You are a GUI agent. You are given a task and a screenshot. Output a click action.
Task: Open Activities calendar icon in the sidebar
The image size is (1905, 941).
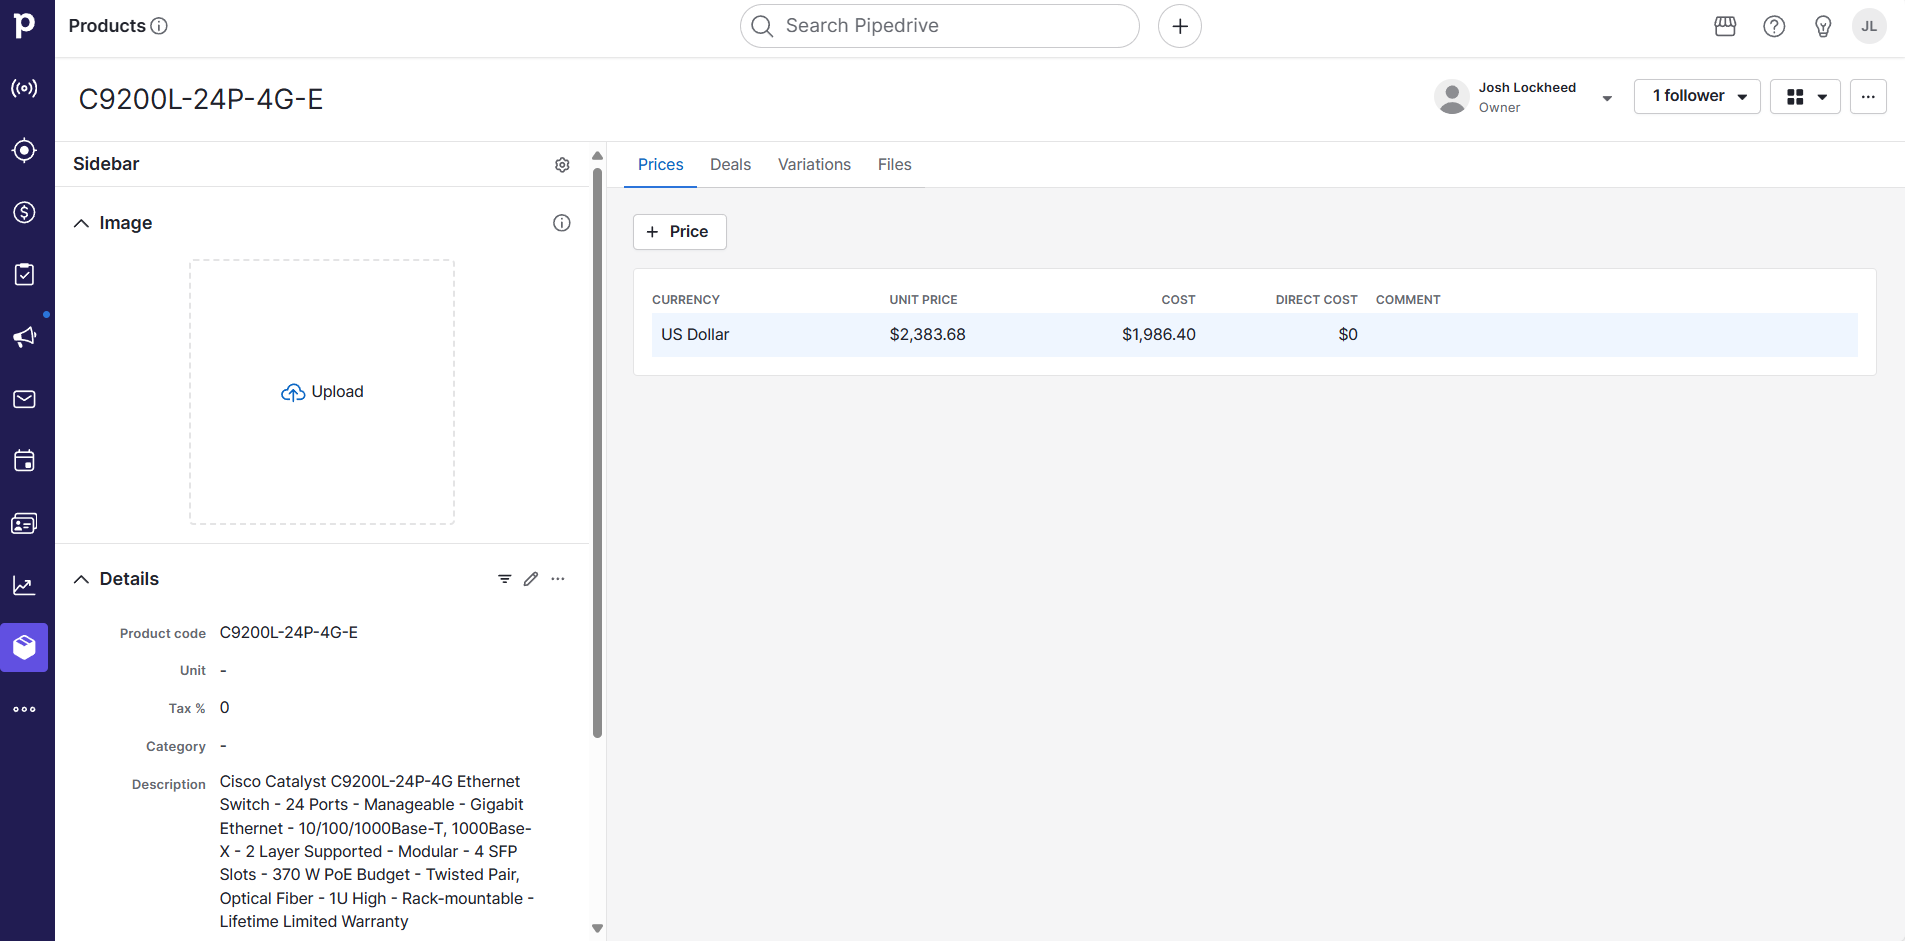pos(24,461)
